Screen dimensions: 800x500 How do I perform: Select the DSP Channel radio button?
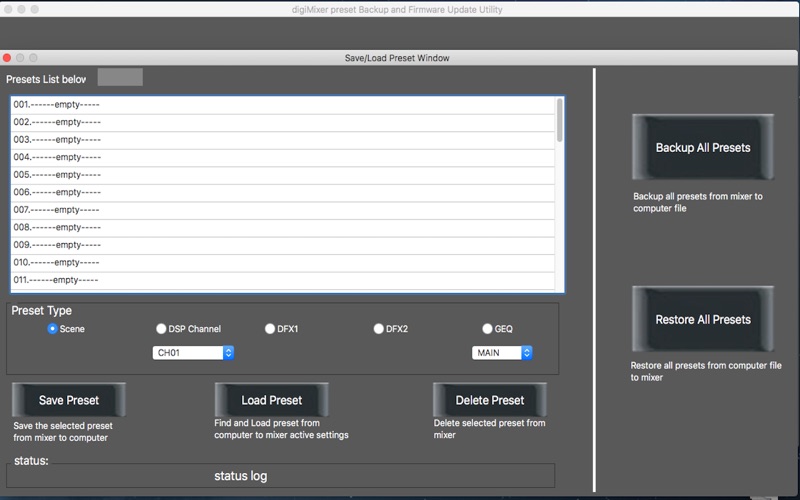pos(161,329)
